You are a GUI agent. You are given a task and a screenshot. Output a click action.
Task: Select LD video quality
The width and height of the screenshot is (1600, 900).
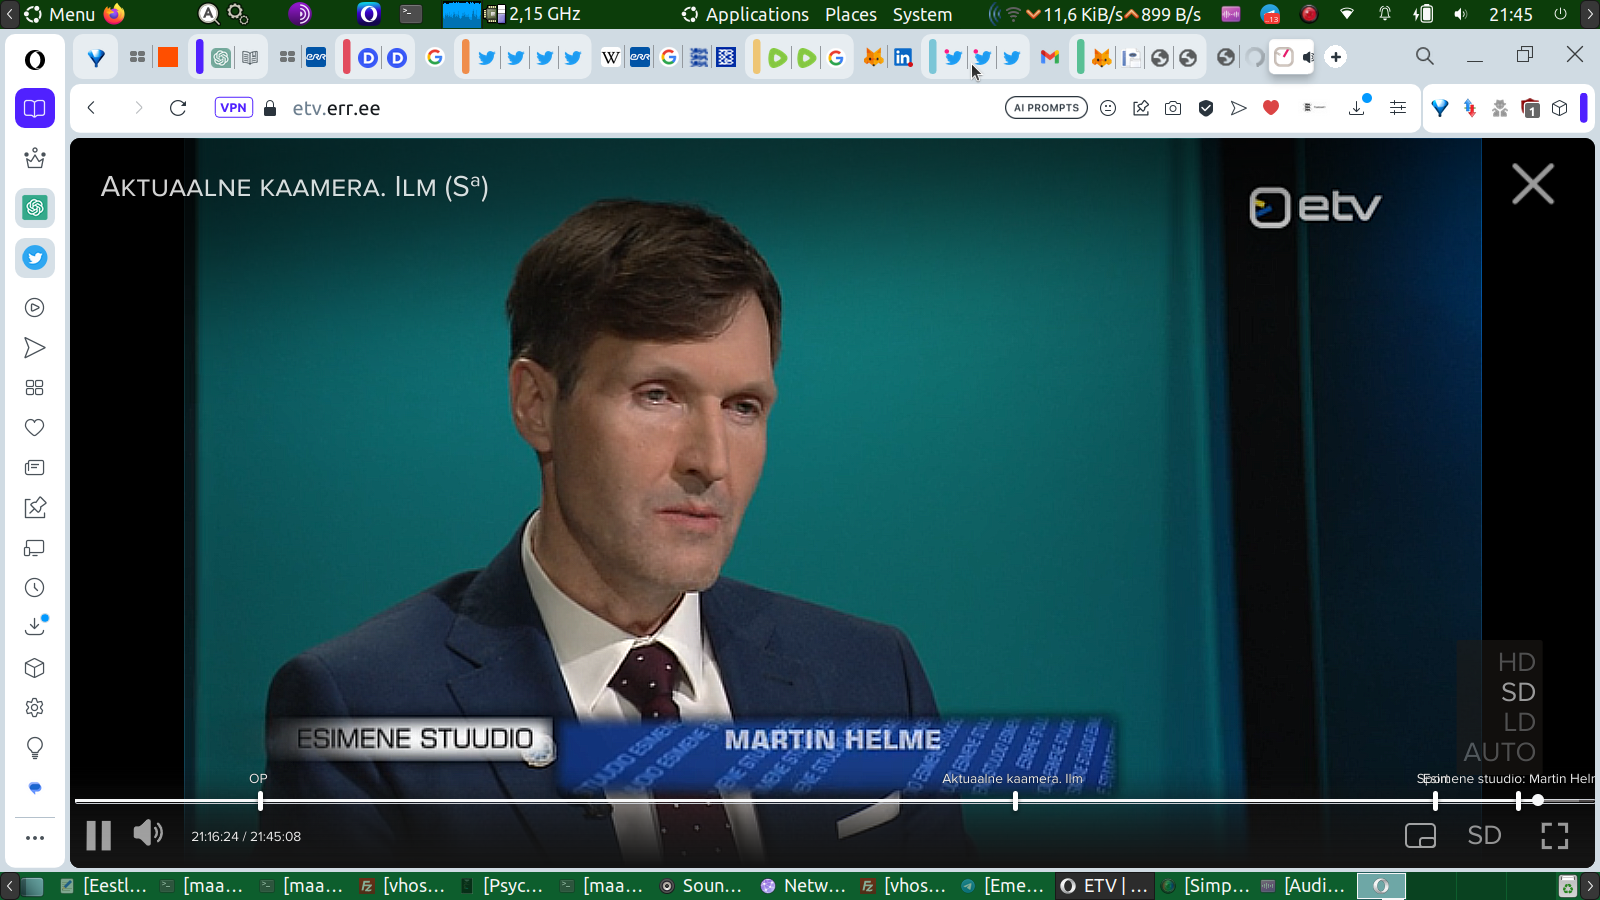click(1519, 722)
